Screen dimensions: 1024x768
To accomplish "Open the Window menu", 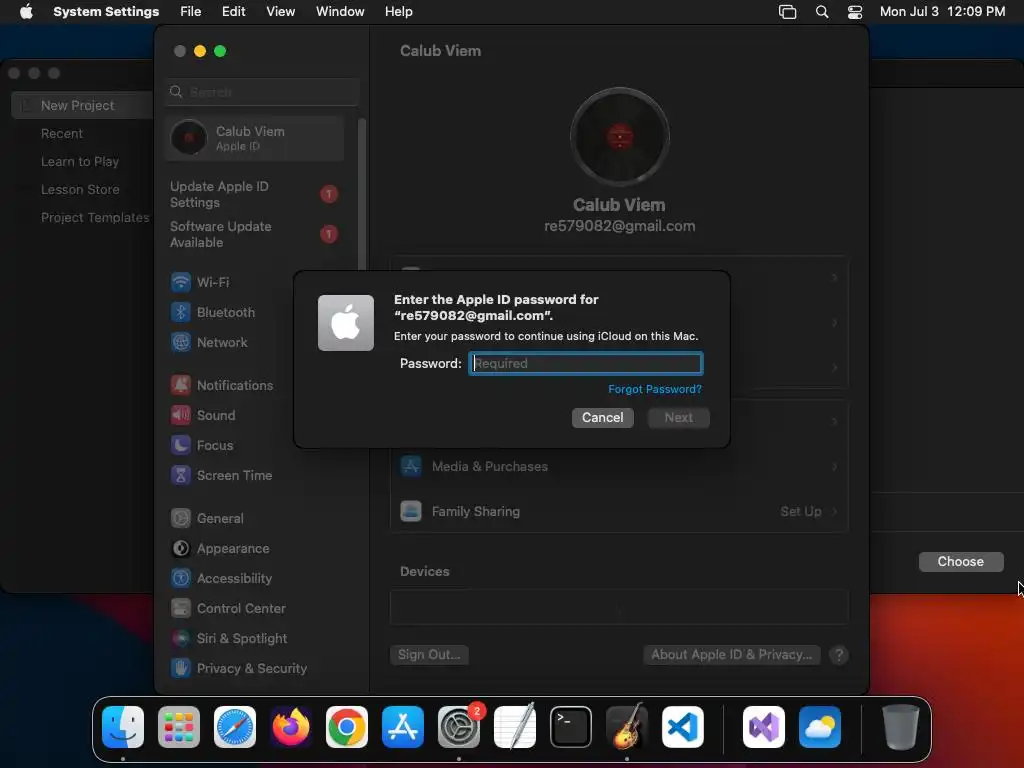I will click(340, 12).
